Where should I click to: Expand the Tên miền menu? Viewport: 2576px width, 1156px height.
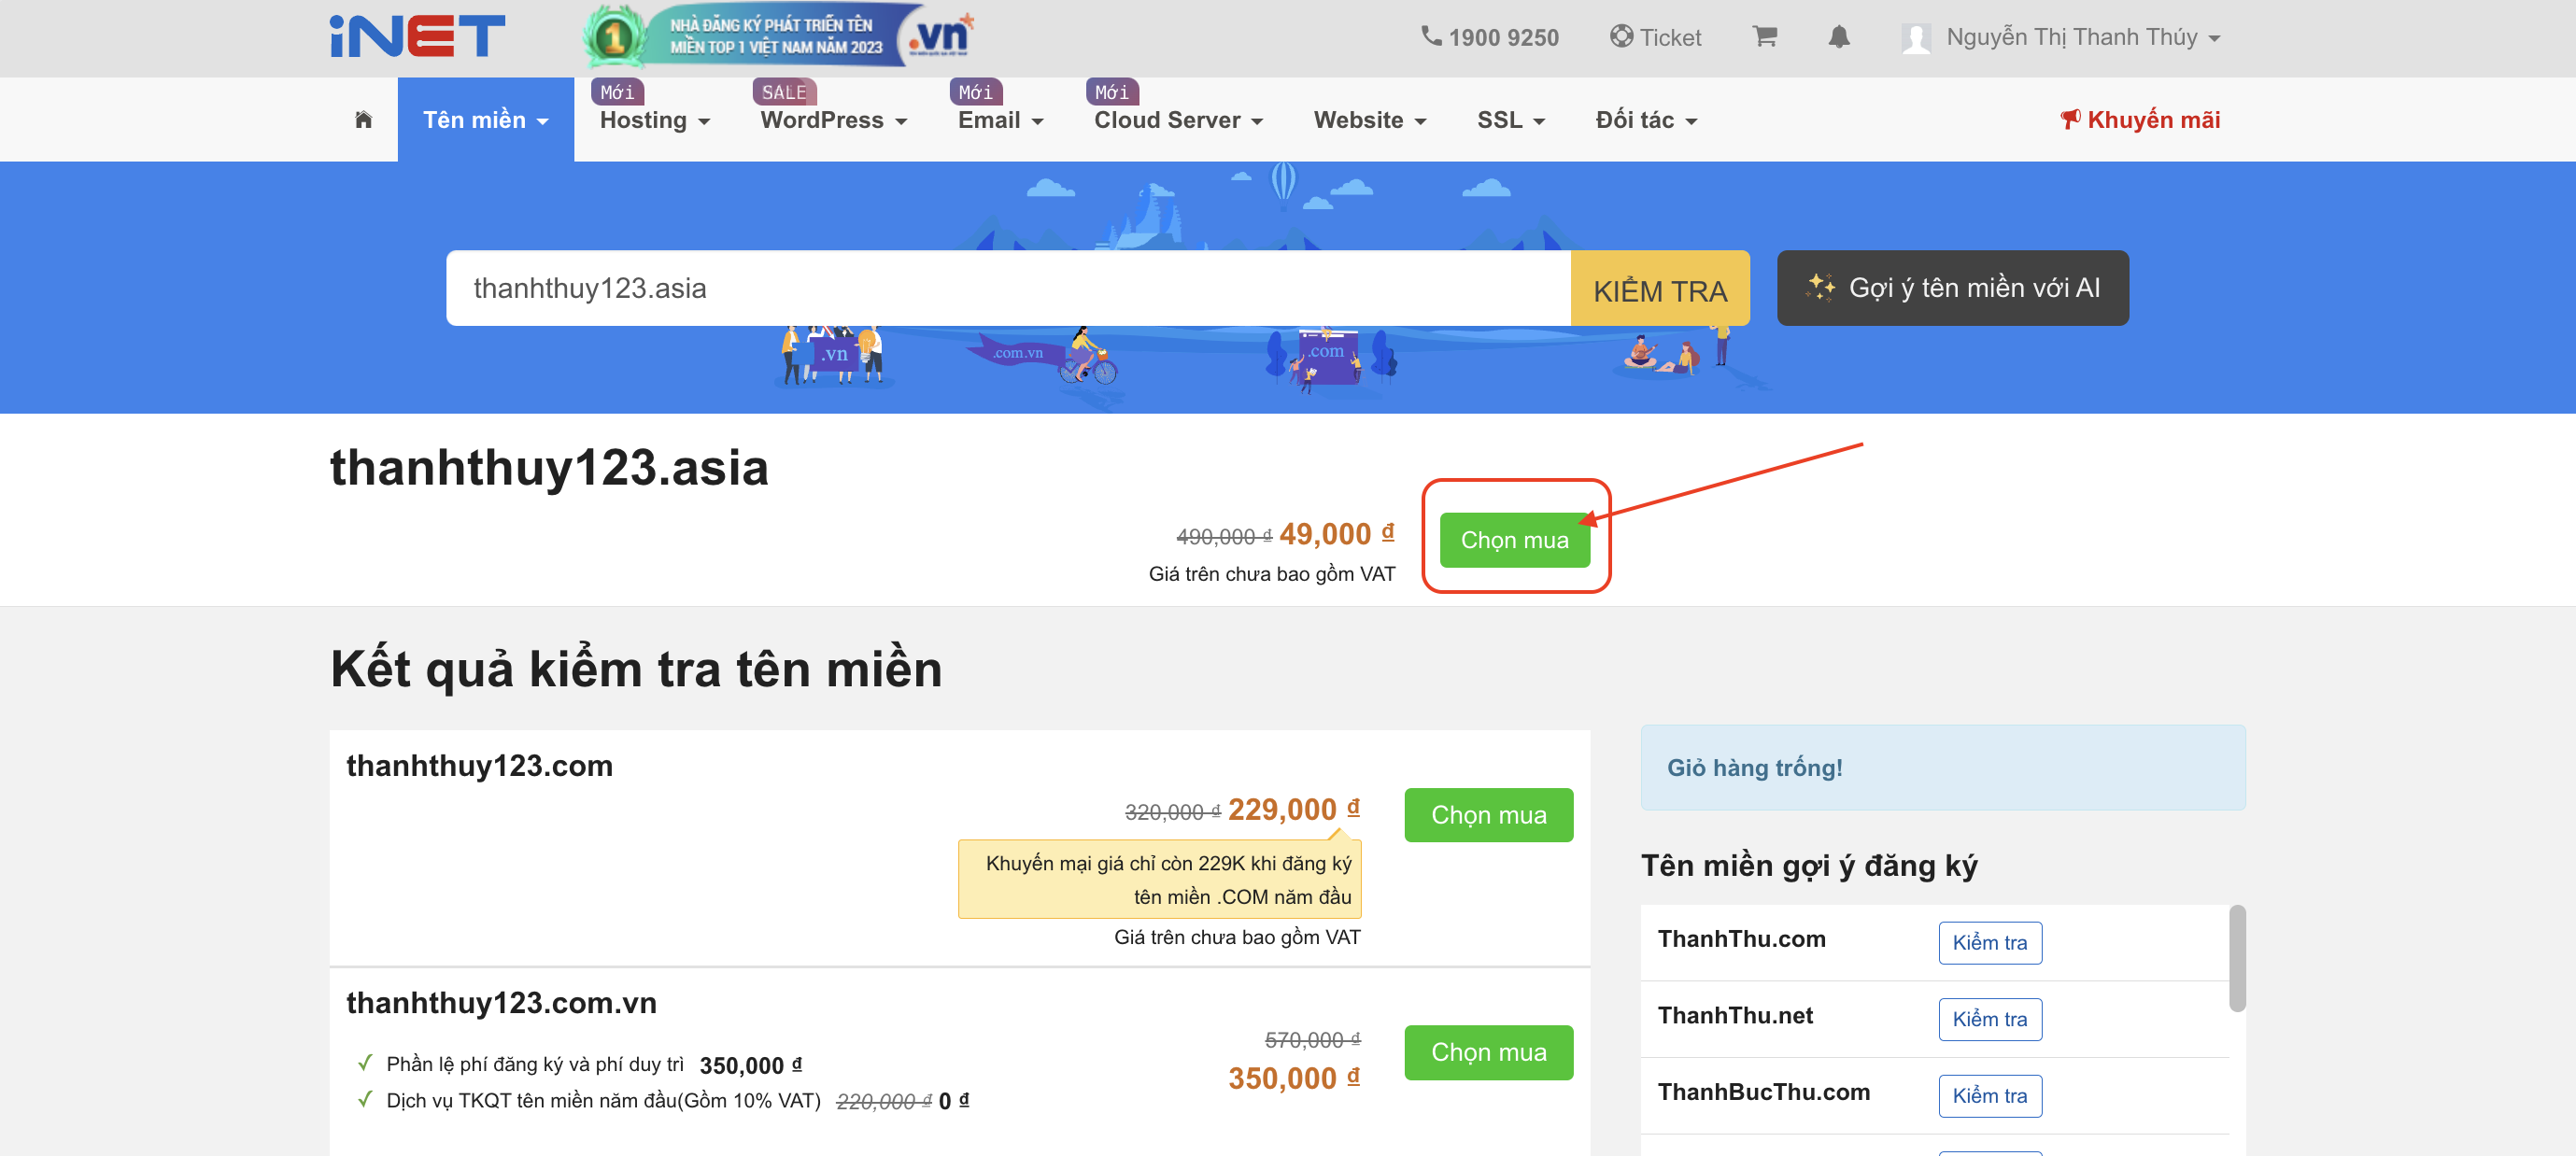485,120
